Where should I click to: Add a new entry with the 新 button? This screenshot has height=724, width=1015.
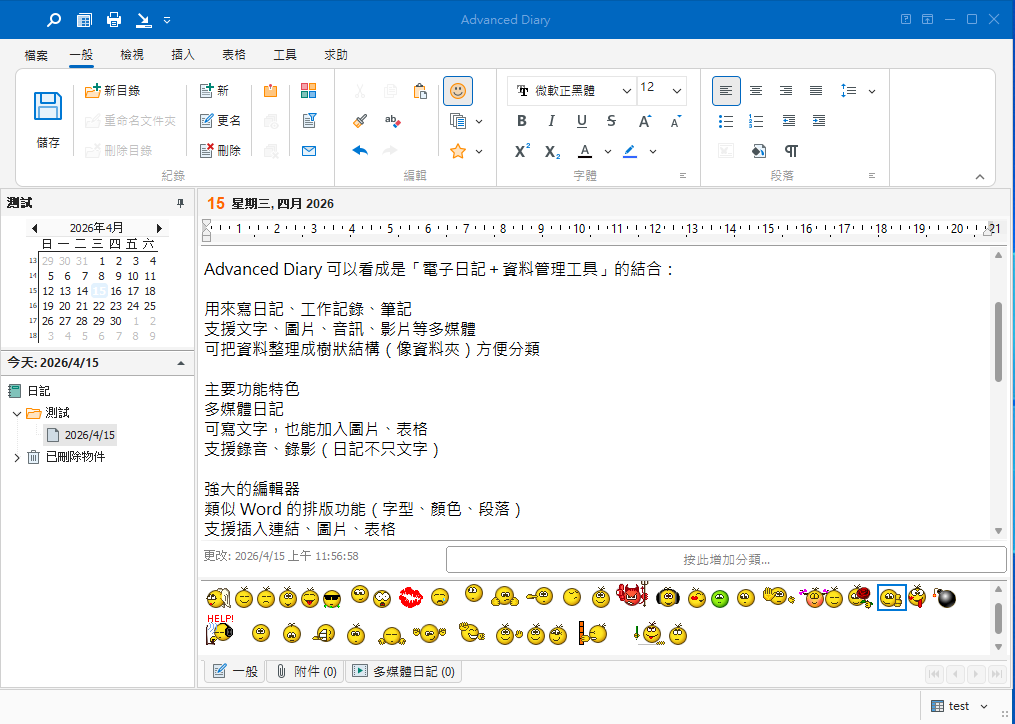click(x=214, y=91)
